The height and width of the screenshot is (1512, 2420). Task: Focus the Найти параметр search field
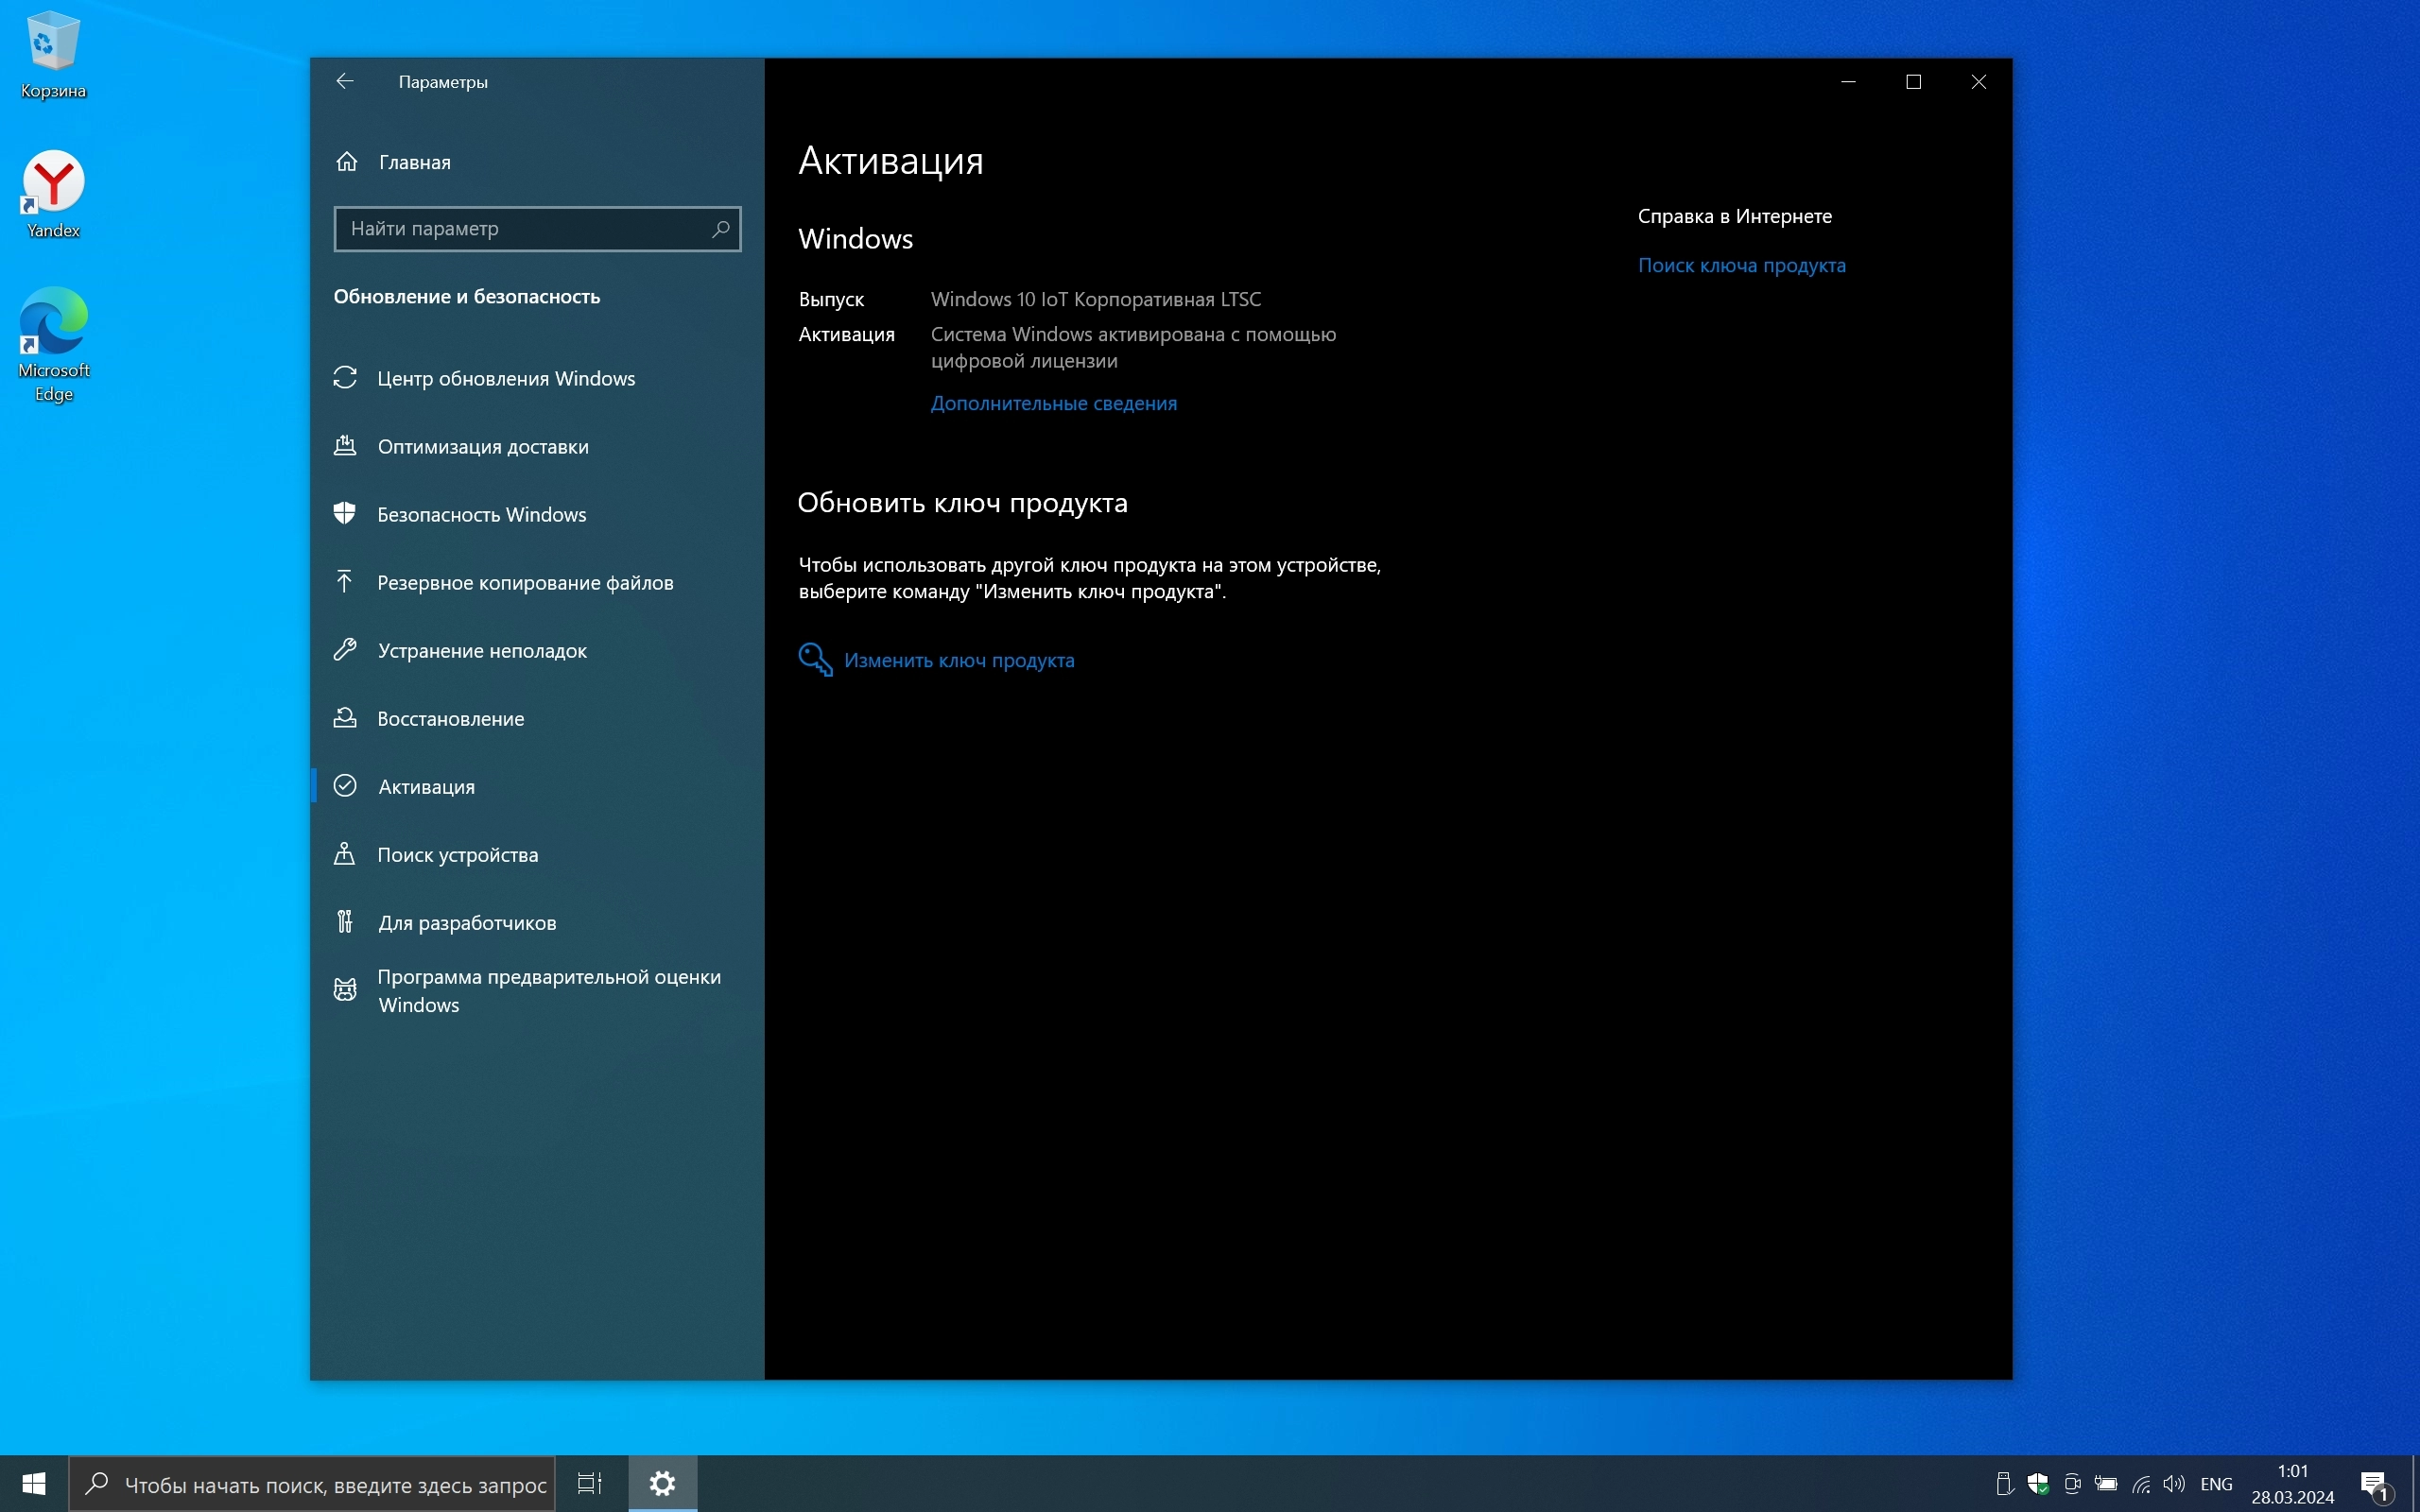(520, 229)
